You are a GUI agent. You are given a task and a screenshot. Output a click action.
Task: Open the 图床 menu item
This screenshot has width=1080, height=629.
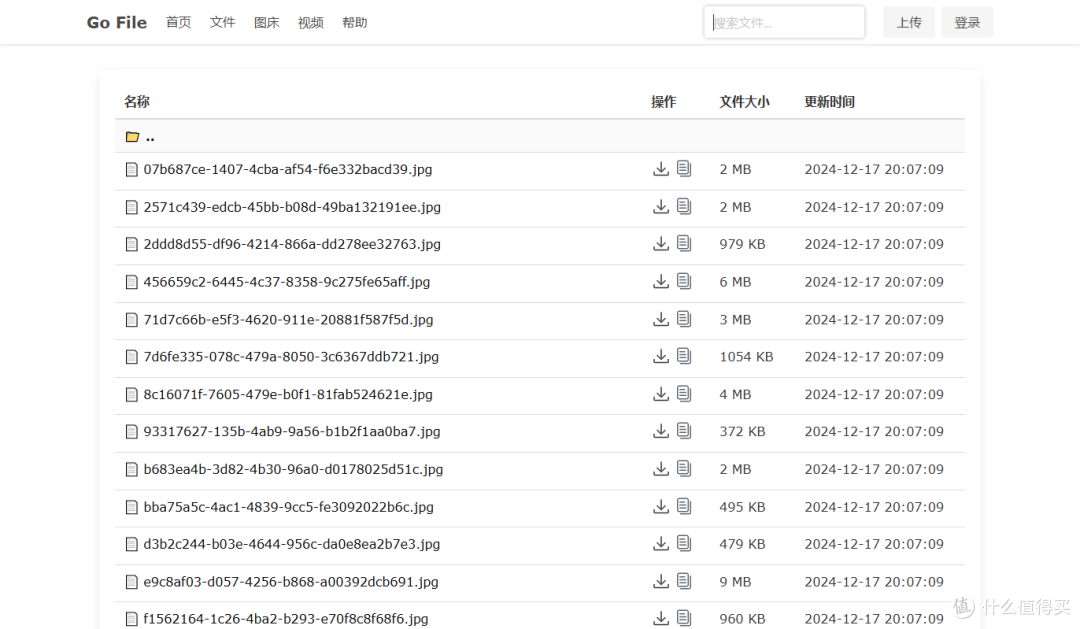[266, 22]
